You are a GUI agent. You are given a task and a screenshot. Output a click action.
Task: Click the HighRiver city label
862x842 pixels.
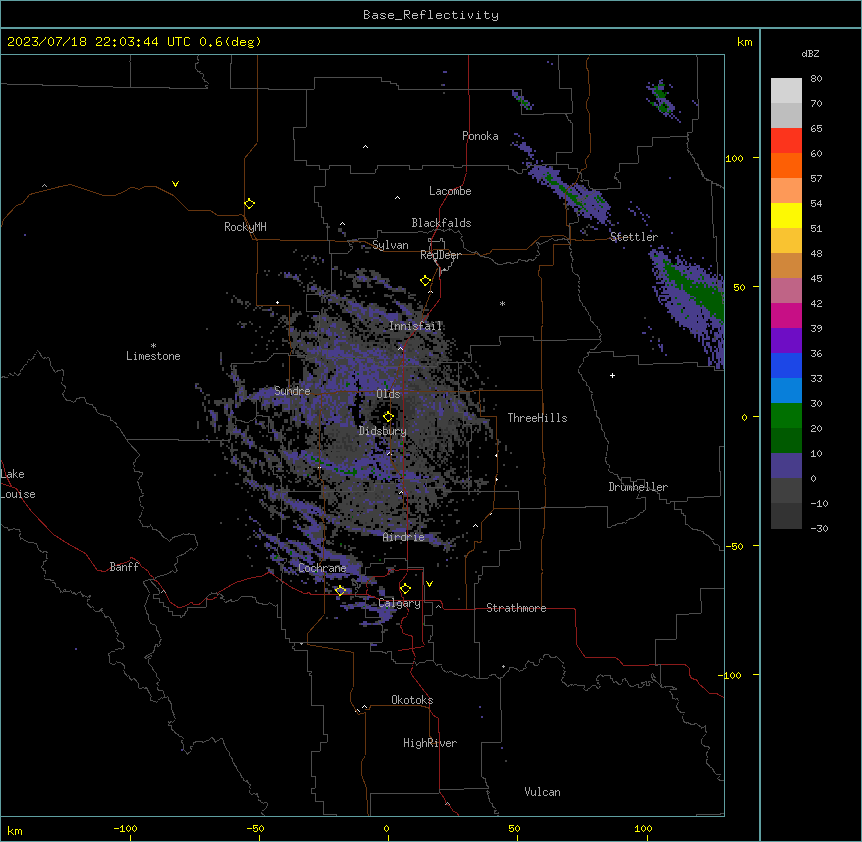click(x=430, y=743)
